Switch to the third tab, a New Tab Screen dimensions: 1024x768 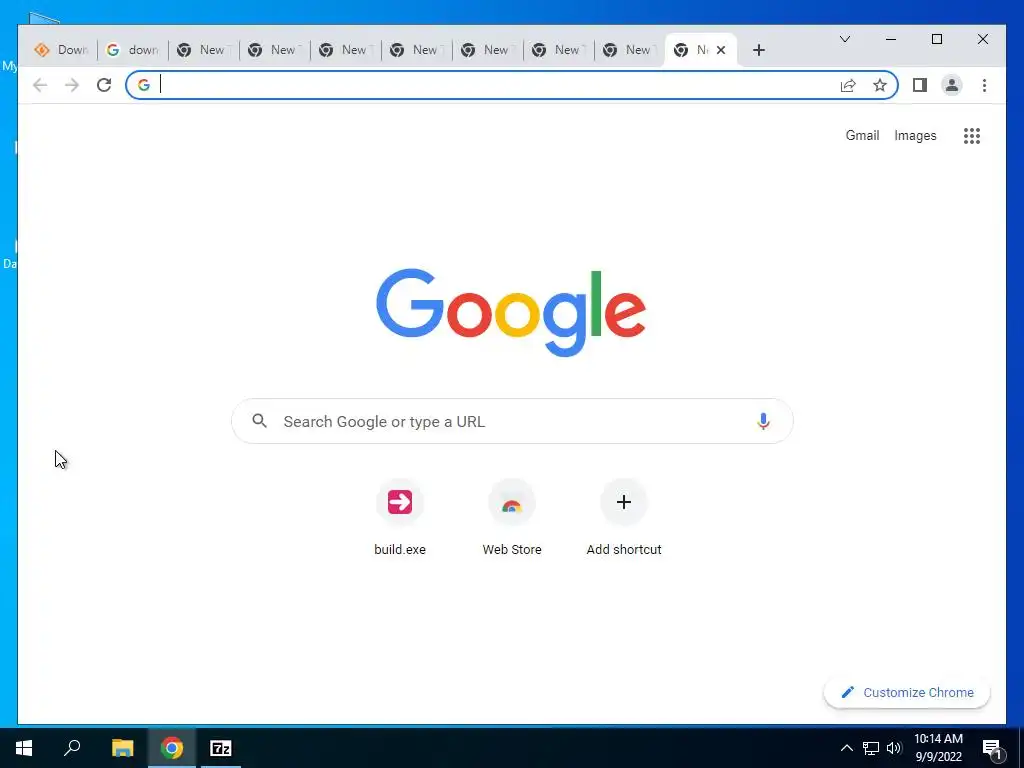[x=204, y=50]
